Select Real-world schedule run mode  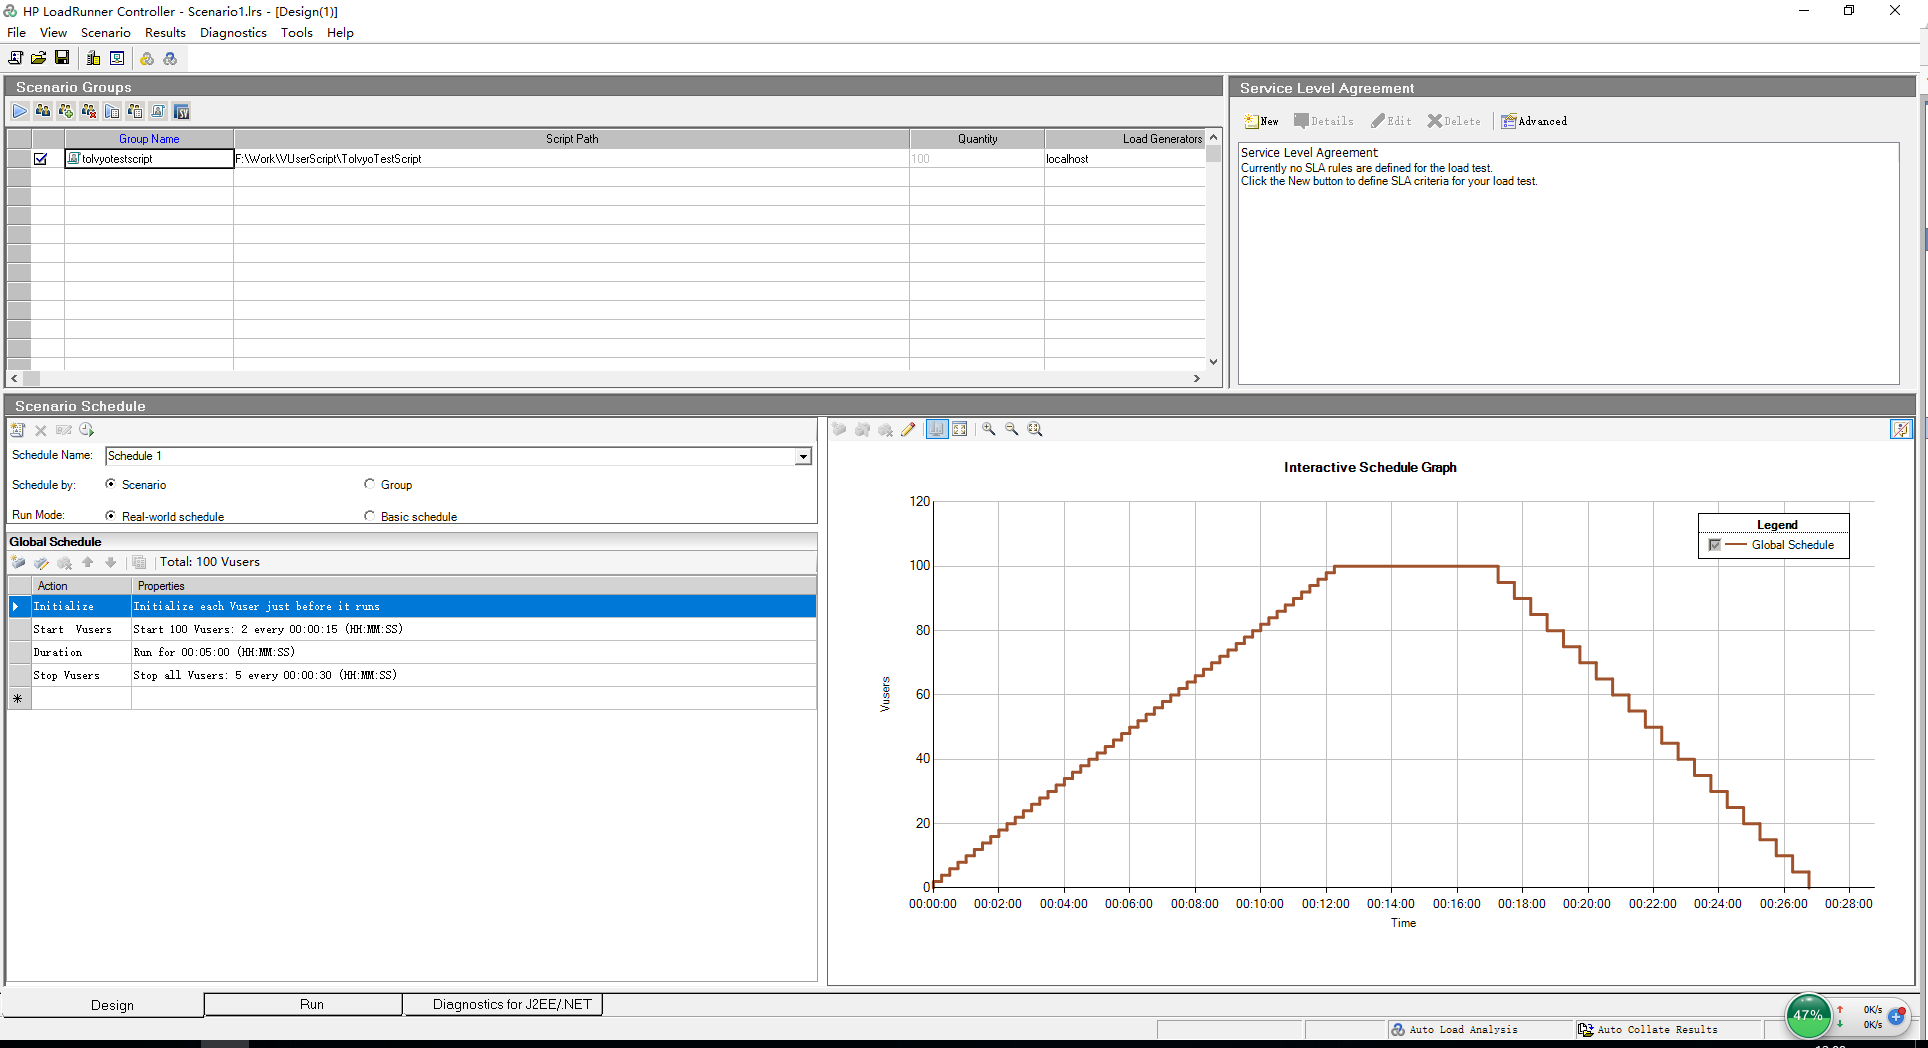[110, 516]
